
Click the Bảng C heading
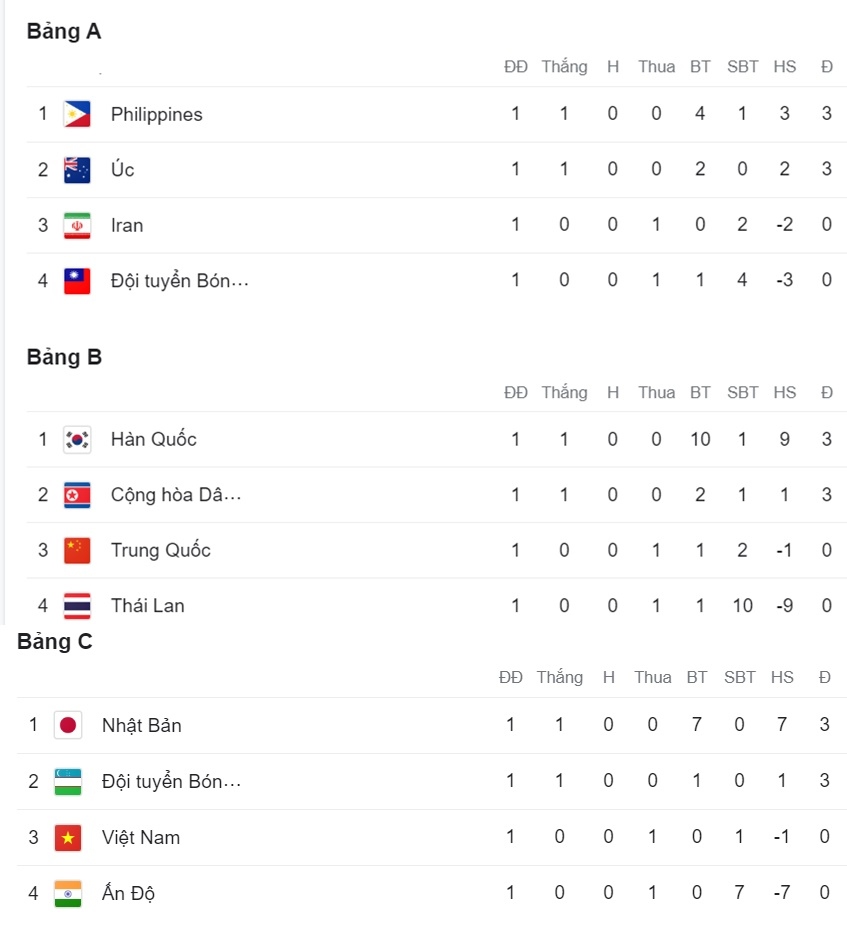[x=55, y=641]
